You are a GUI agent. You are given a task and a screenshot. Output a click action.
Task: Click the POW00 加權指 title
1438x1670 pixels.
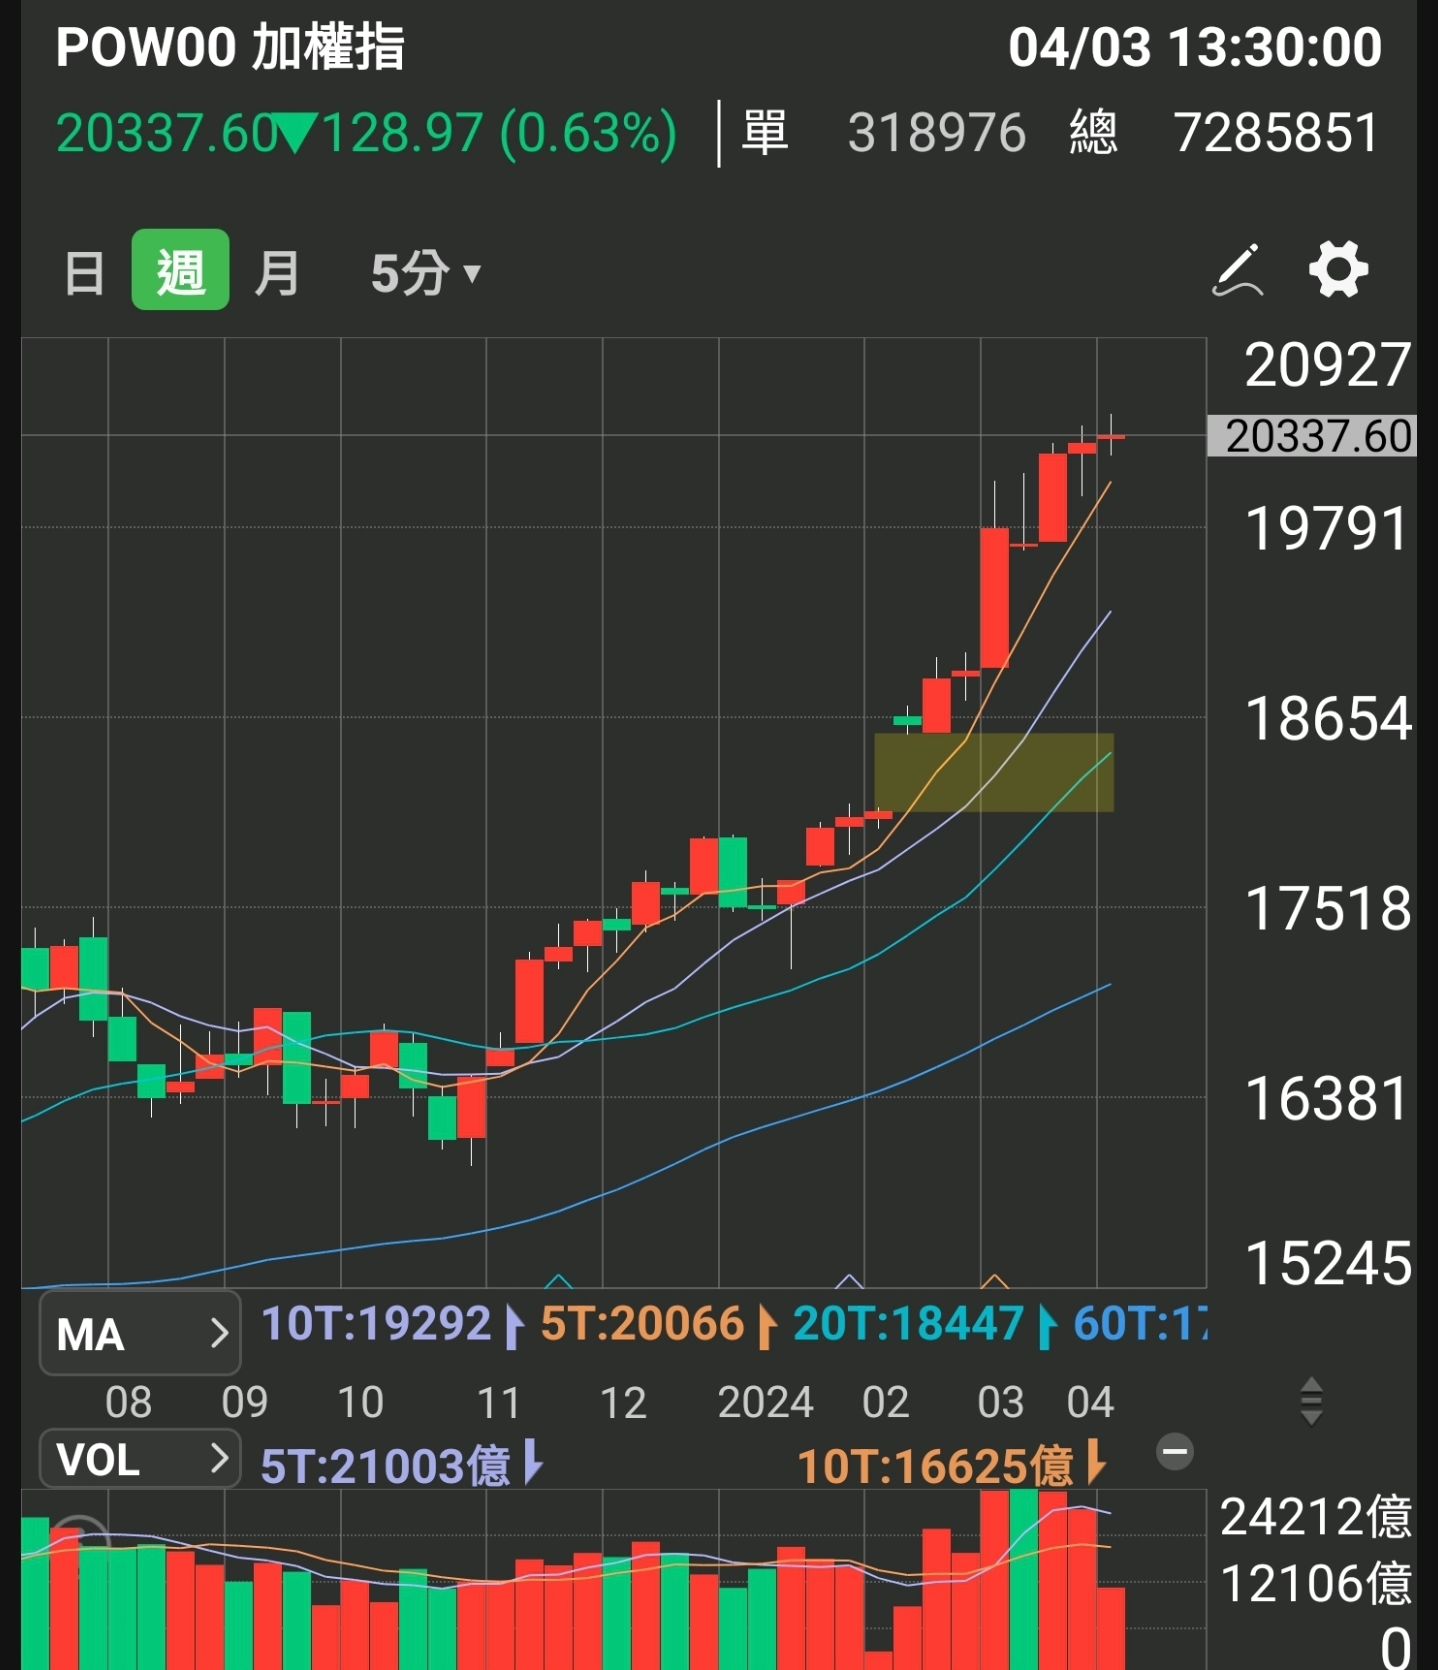click(230, 47)
